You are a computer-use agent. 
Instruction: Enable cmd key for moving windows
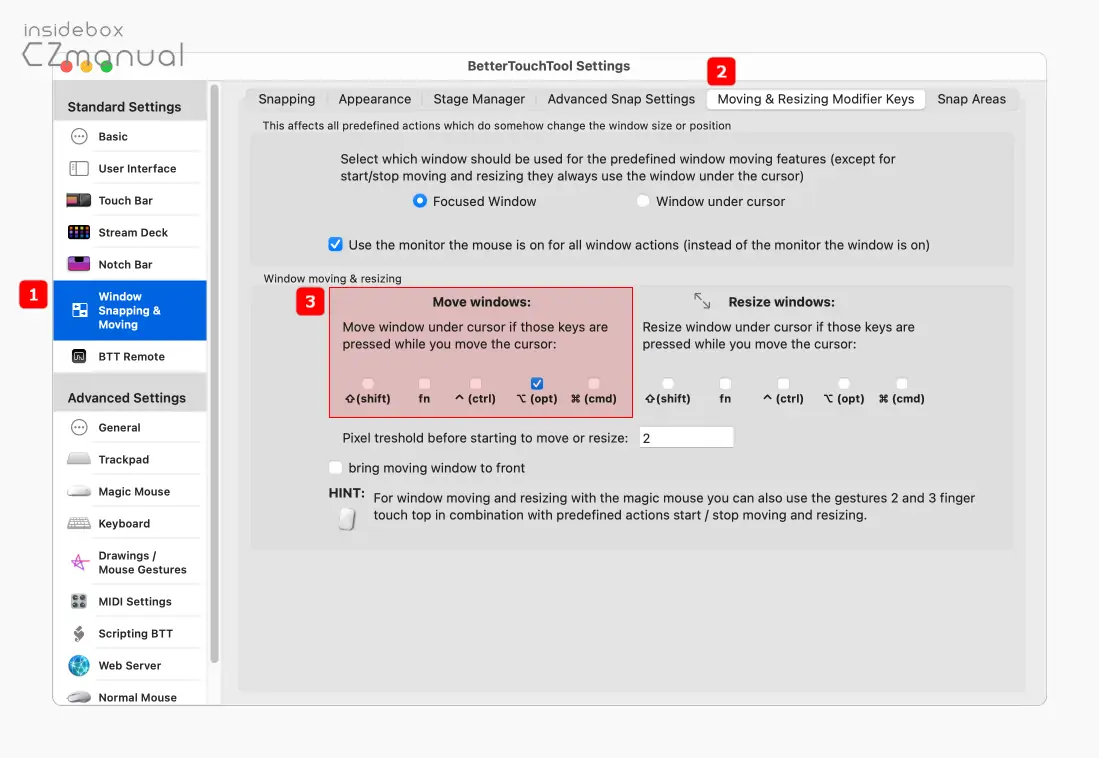594,384
